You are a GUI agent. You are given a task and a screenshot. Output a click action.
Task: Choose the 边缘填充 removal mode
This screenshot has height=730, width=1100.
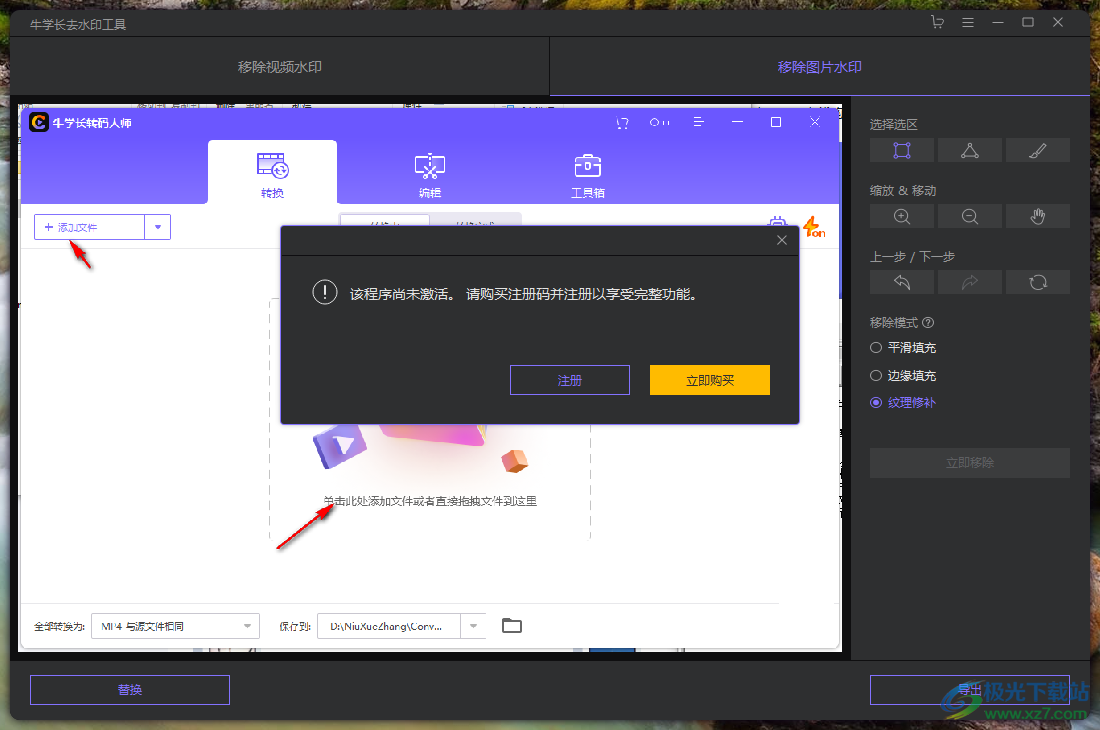[x=903, y=376]
